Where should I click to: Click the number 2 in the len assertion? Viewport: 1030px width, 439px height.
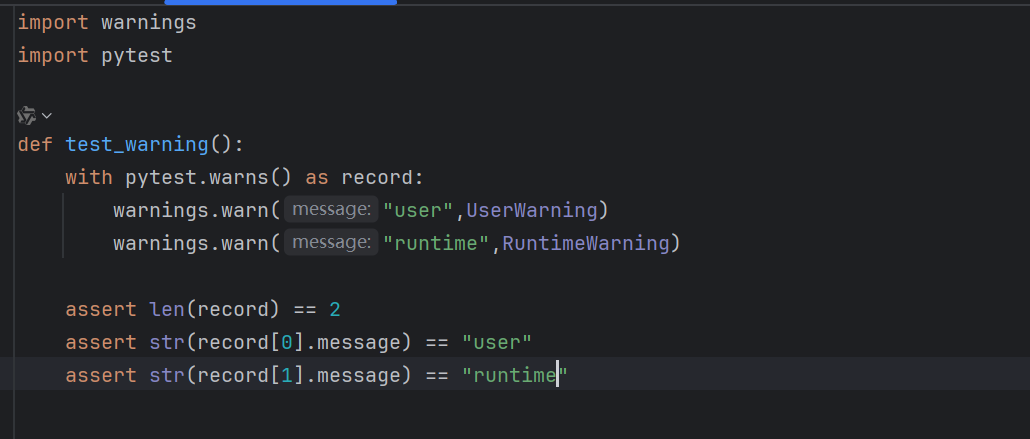(x=335, y=309)
